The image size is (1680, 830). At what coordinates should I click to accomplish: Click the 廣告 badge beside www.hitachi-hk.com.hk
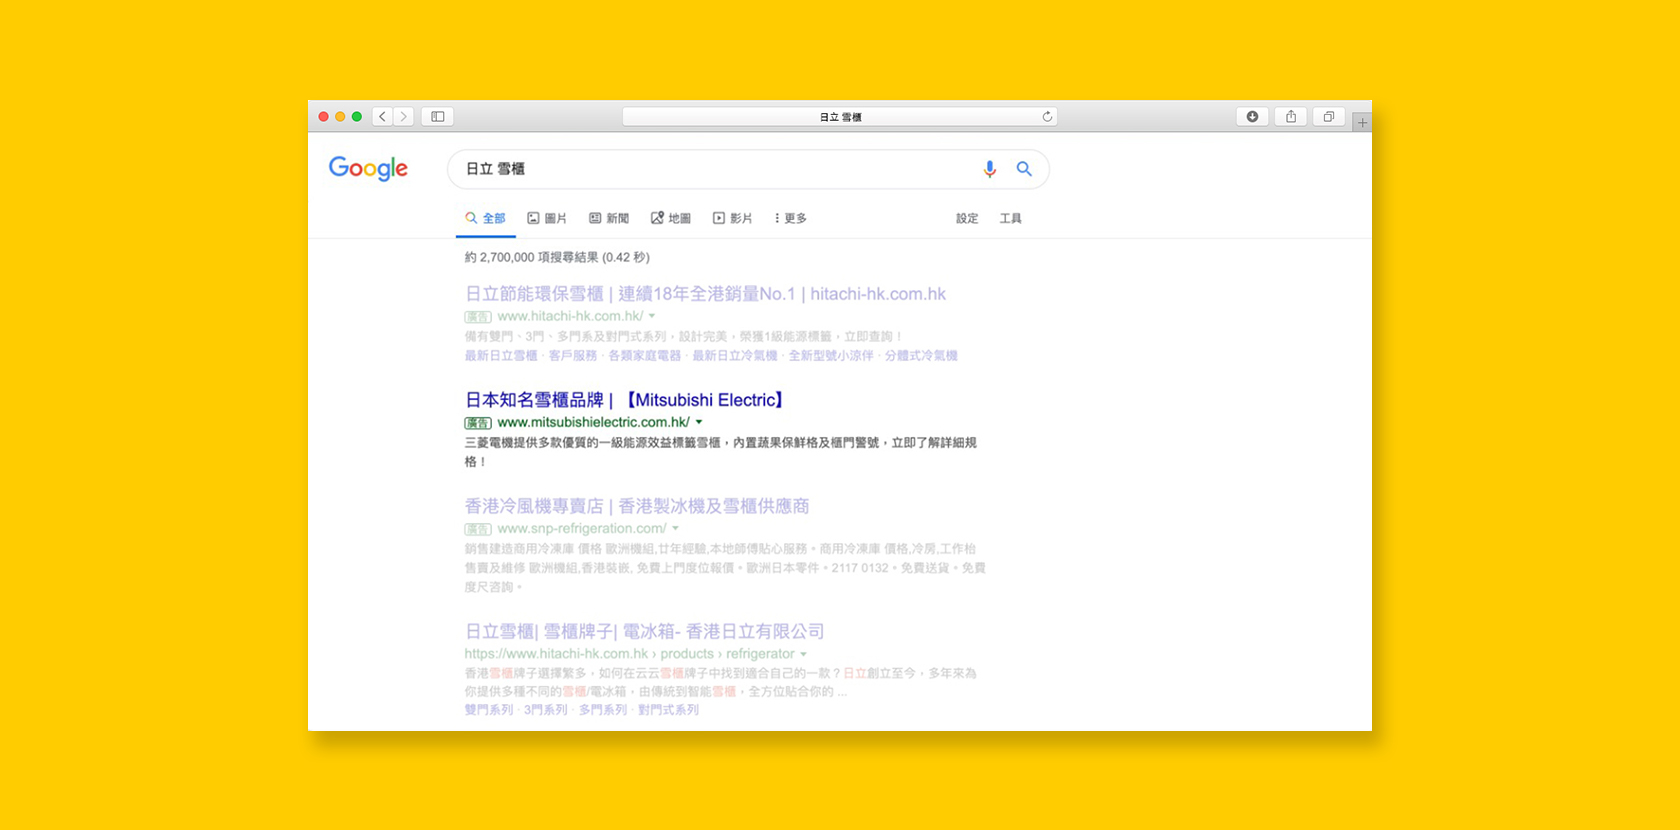pos(478,317)
